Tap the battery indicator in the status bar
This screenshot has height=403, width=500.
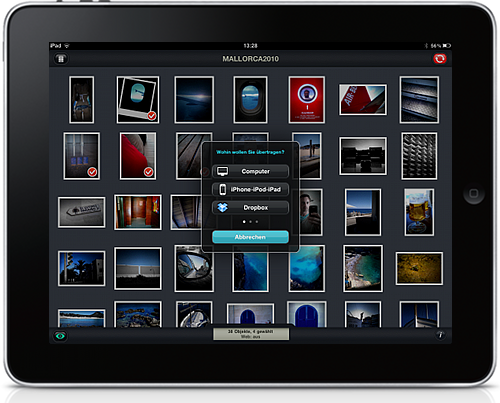point(447,46)
